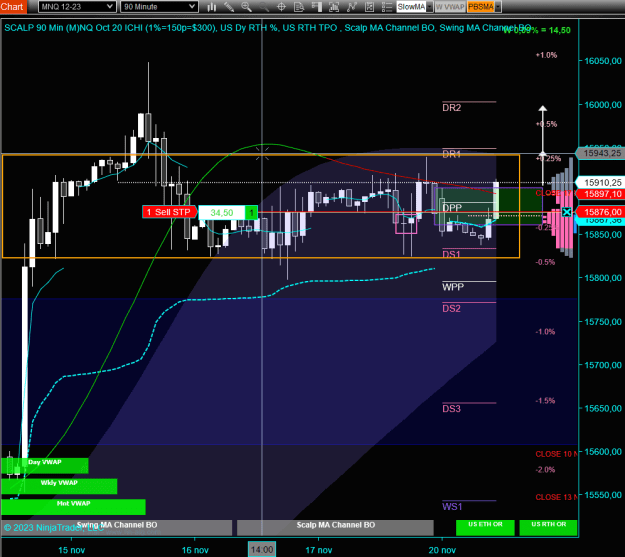Click the 15876,00 red stop price marker
The height and width of the screenshot is (557, 625).
point(601,212)
